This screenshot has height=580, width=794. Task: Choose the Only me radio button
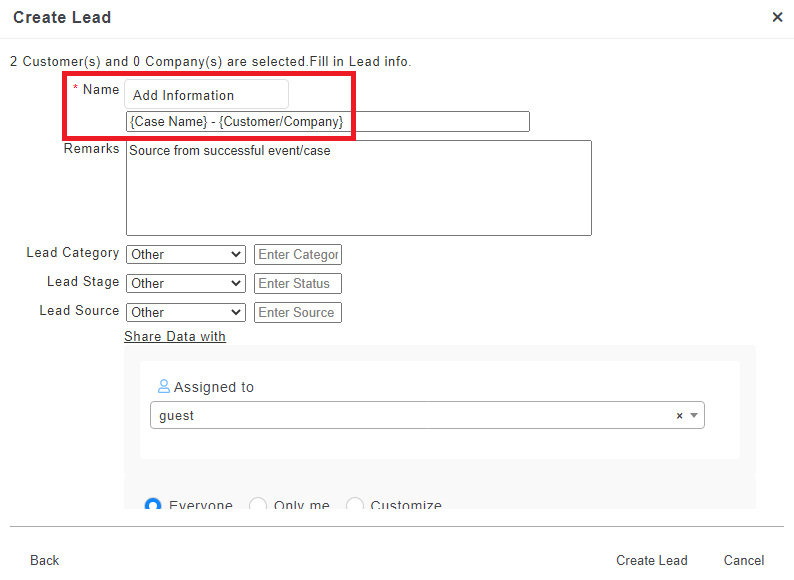[257, 506]
